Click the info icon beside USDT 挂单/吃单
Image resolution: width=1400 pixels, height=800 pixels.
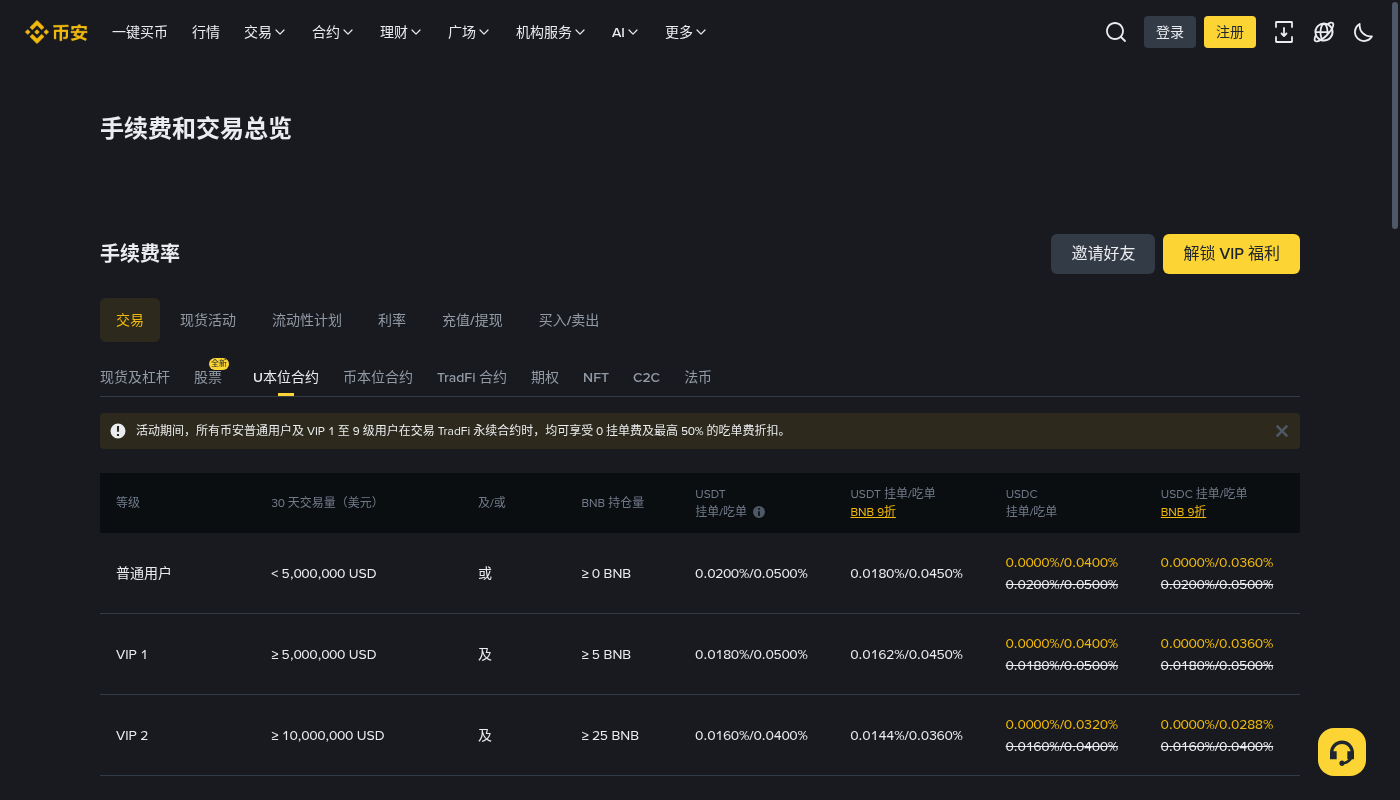point(759,512)
